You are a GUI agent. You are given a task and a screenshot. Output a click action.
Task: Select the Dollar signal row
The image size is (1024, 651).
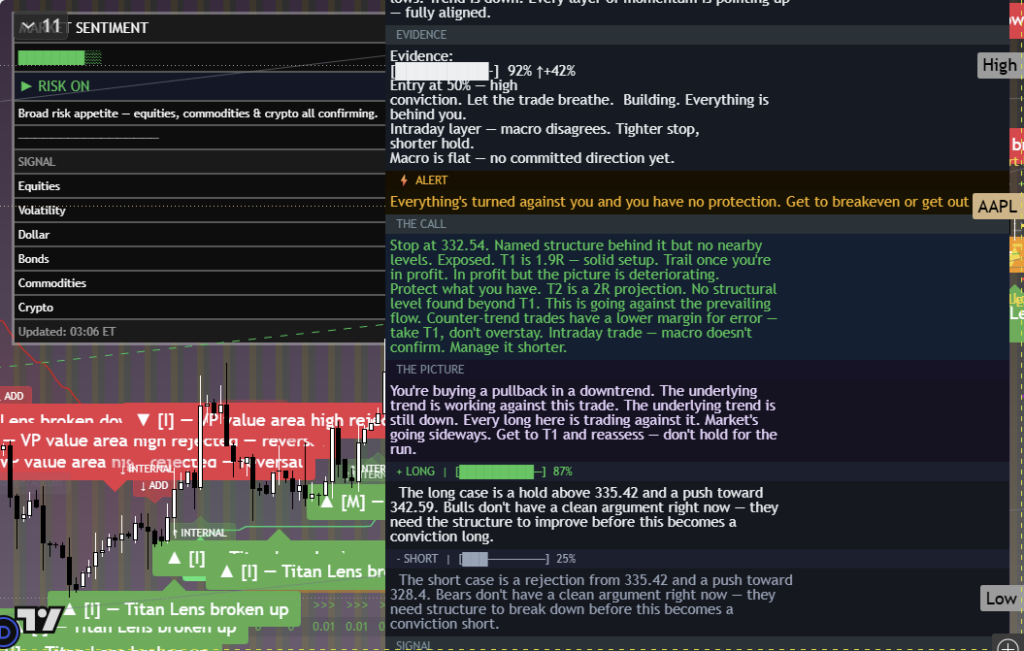tap(200, 234)
